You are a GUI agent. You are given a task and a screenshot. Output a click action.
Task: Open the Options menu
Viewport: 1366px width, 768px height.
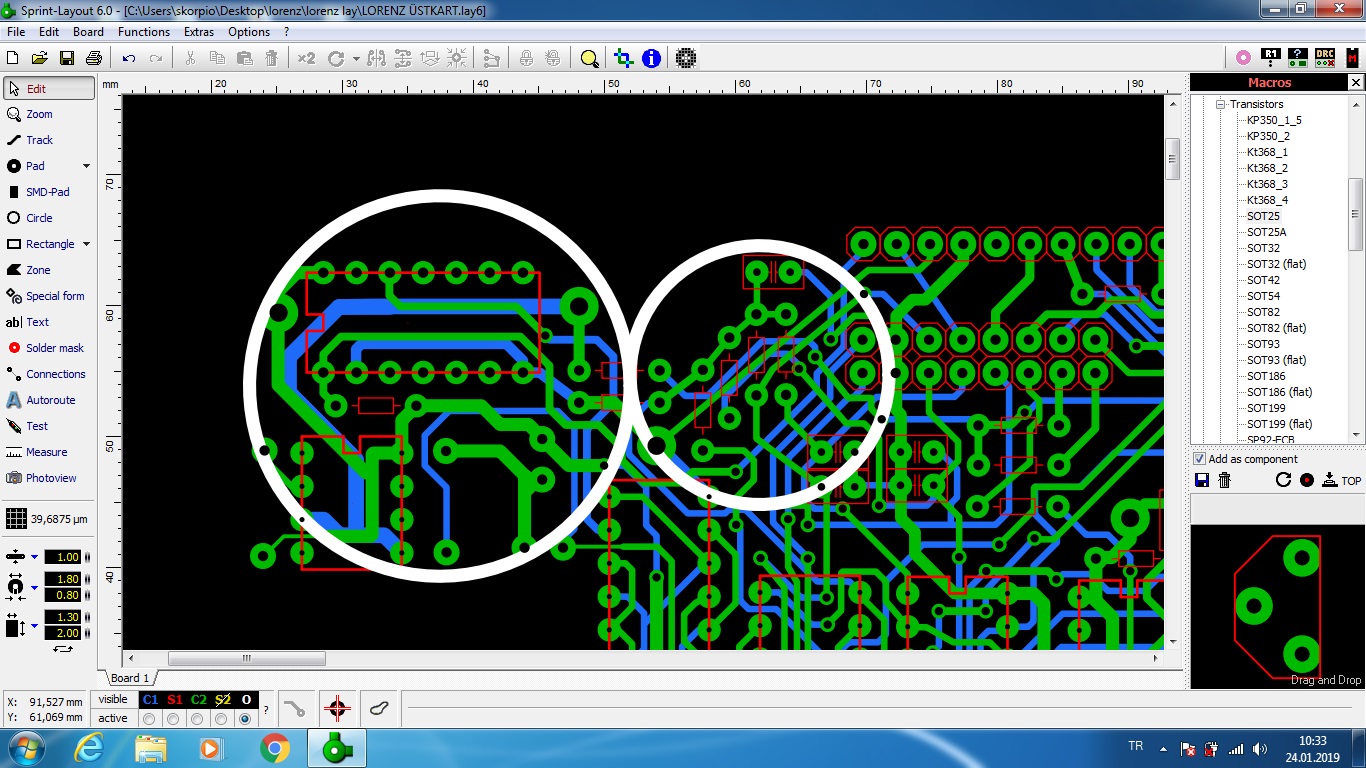[x=249, y=32]
